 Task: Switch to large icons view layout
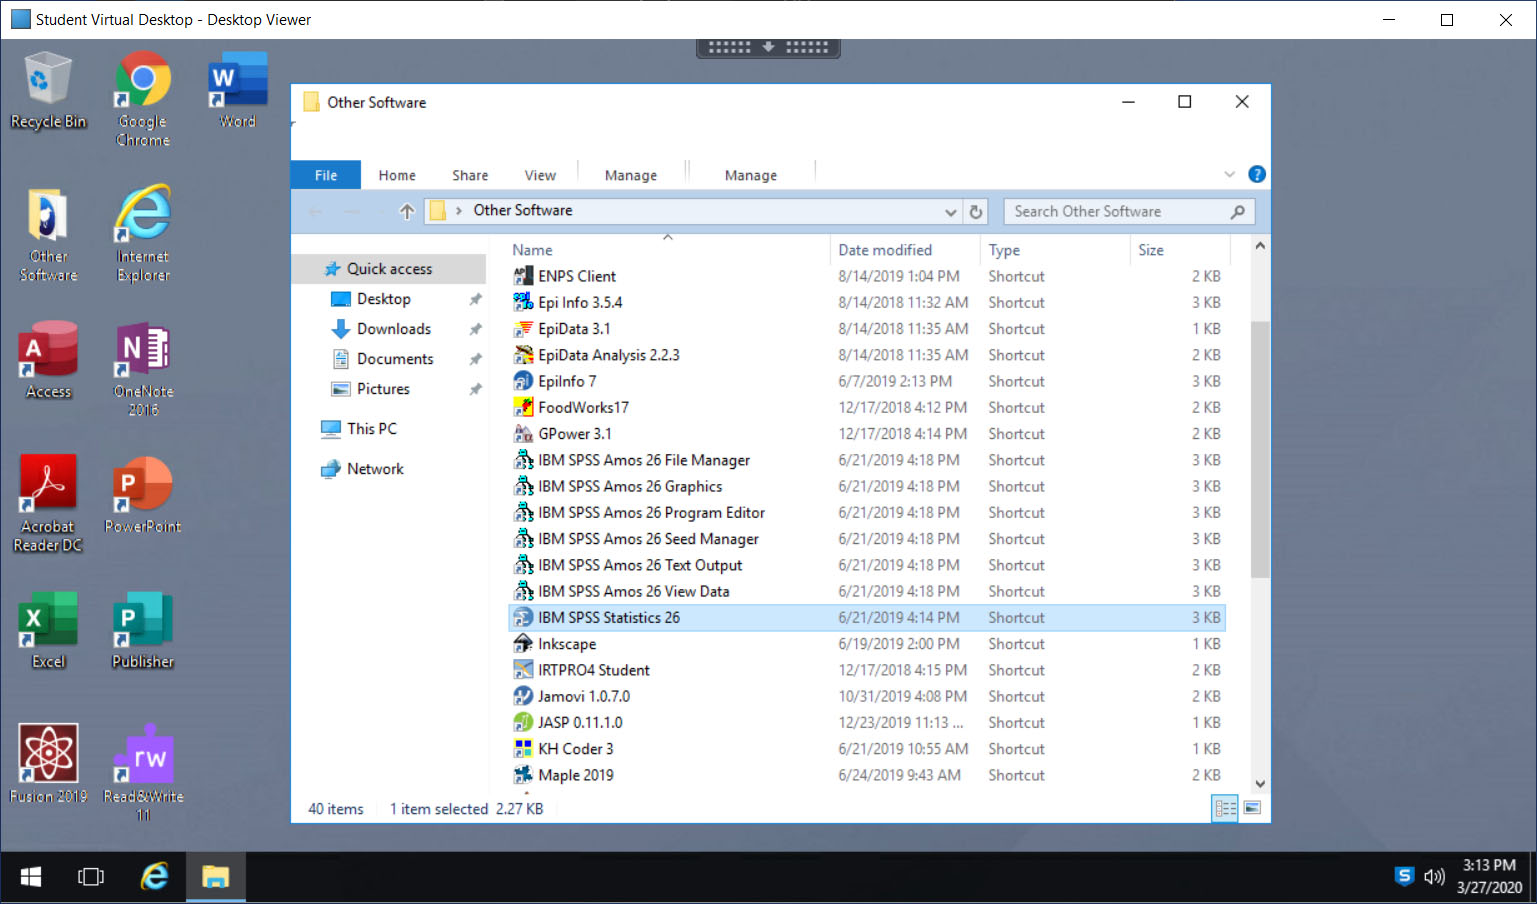[x=1252, y=808]
